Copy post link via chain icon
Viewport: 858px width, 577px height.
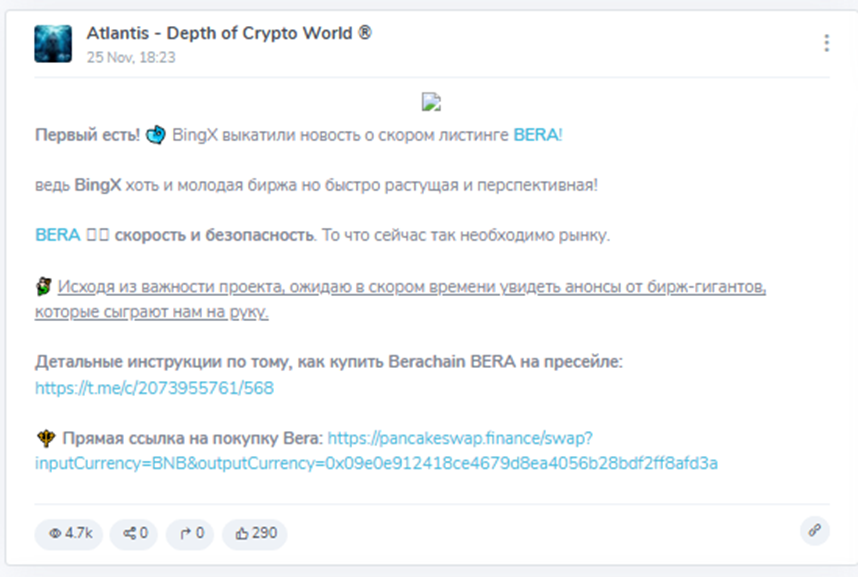coord(815,530)
